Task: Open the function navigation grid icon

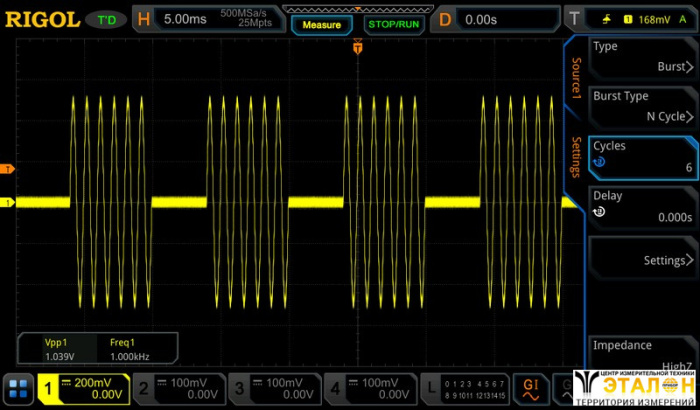Action: (x=17, y=388)
